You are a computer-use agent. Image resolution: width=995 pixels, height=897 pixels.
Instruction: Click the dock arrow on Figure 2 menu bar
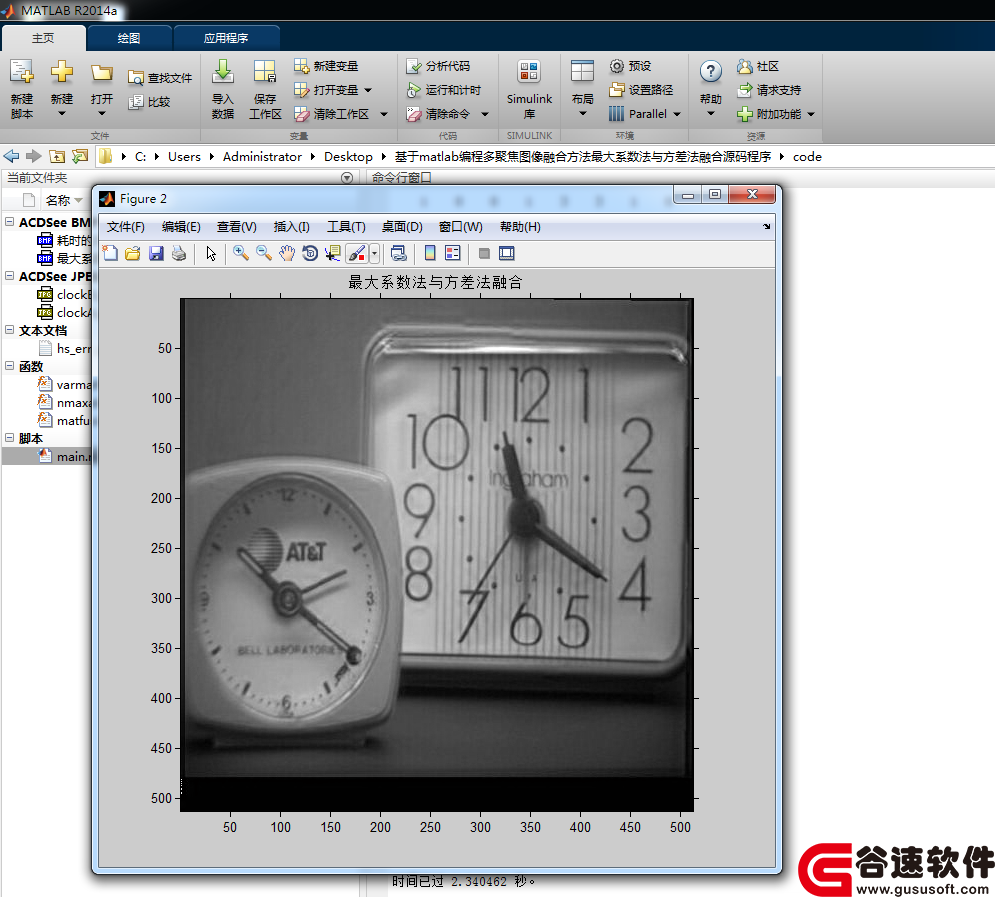(x=767, y=226)
